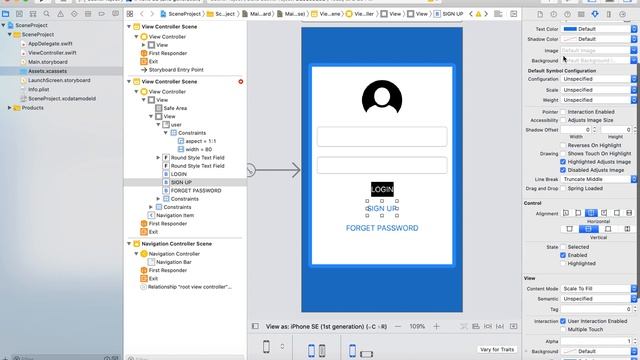Open the Test navigator diamond icon

[x=74, y=14]
